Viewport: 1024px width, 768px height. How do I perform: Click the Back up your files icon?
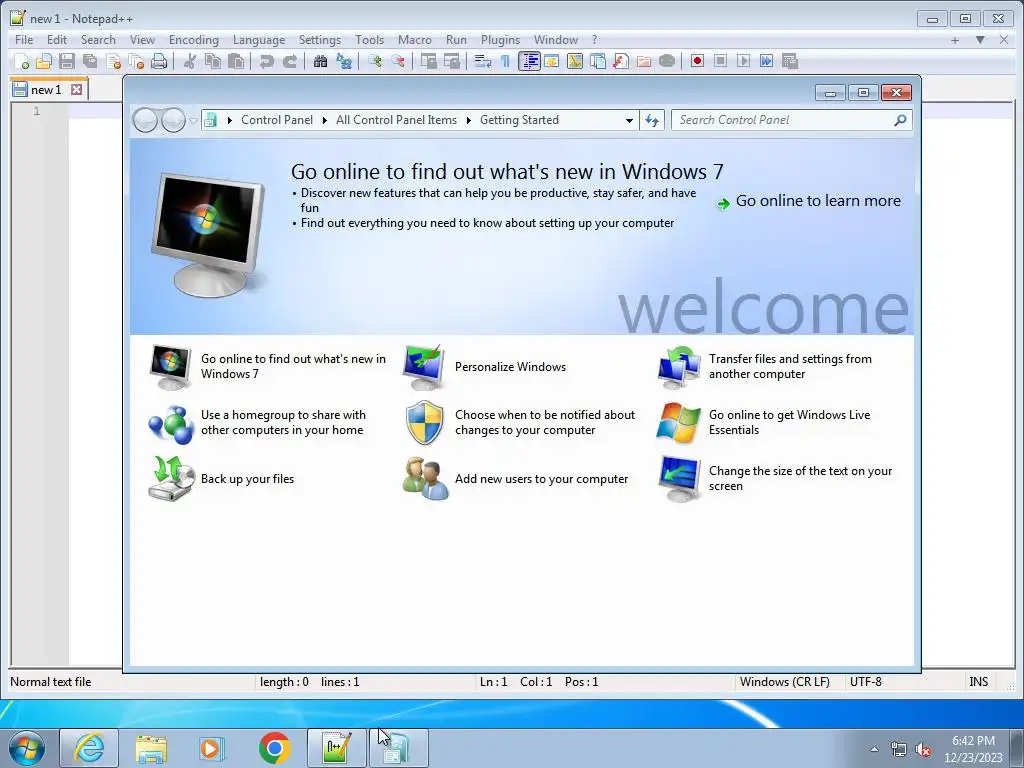tap(171, 479)
